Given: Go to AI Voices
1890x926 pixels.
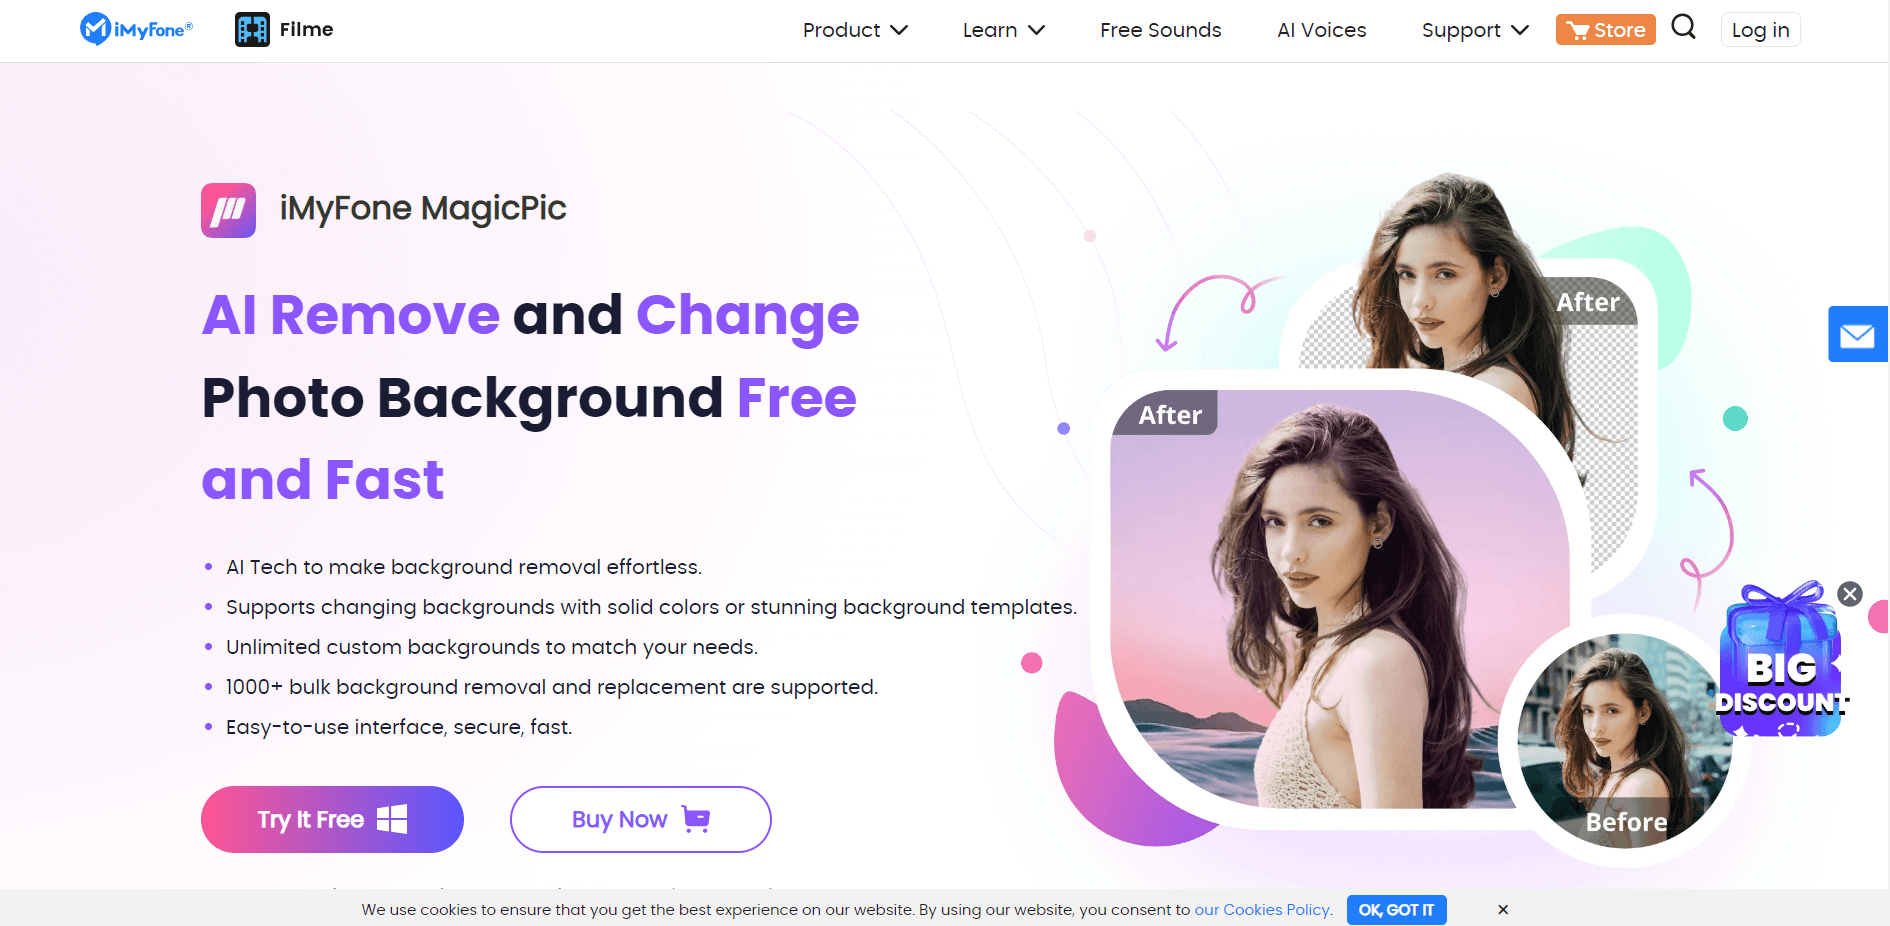Looking at the screenshot, I should (1322, 30).
